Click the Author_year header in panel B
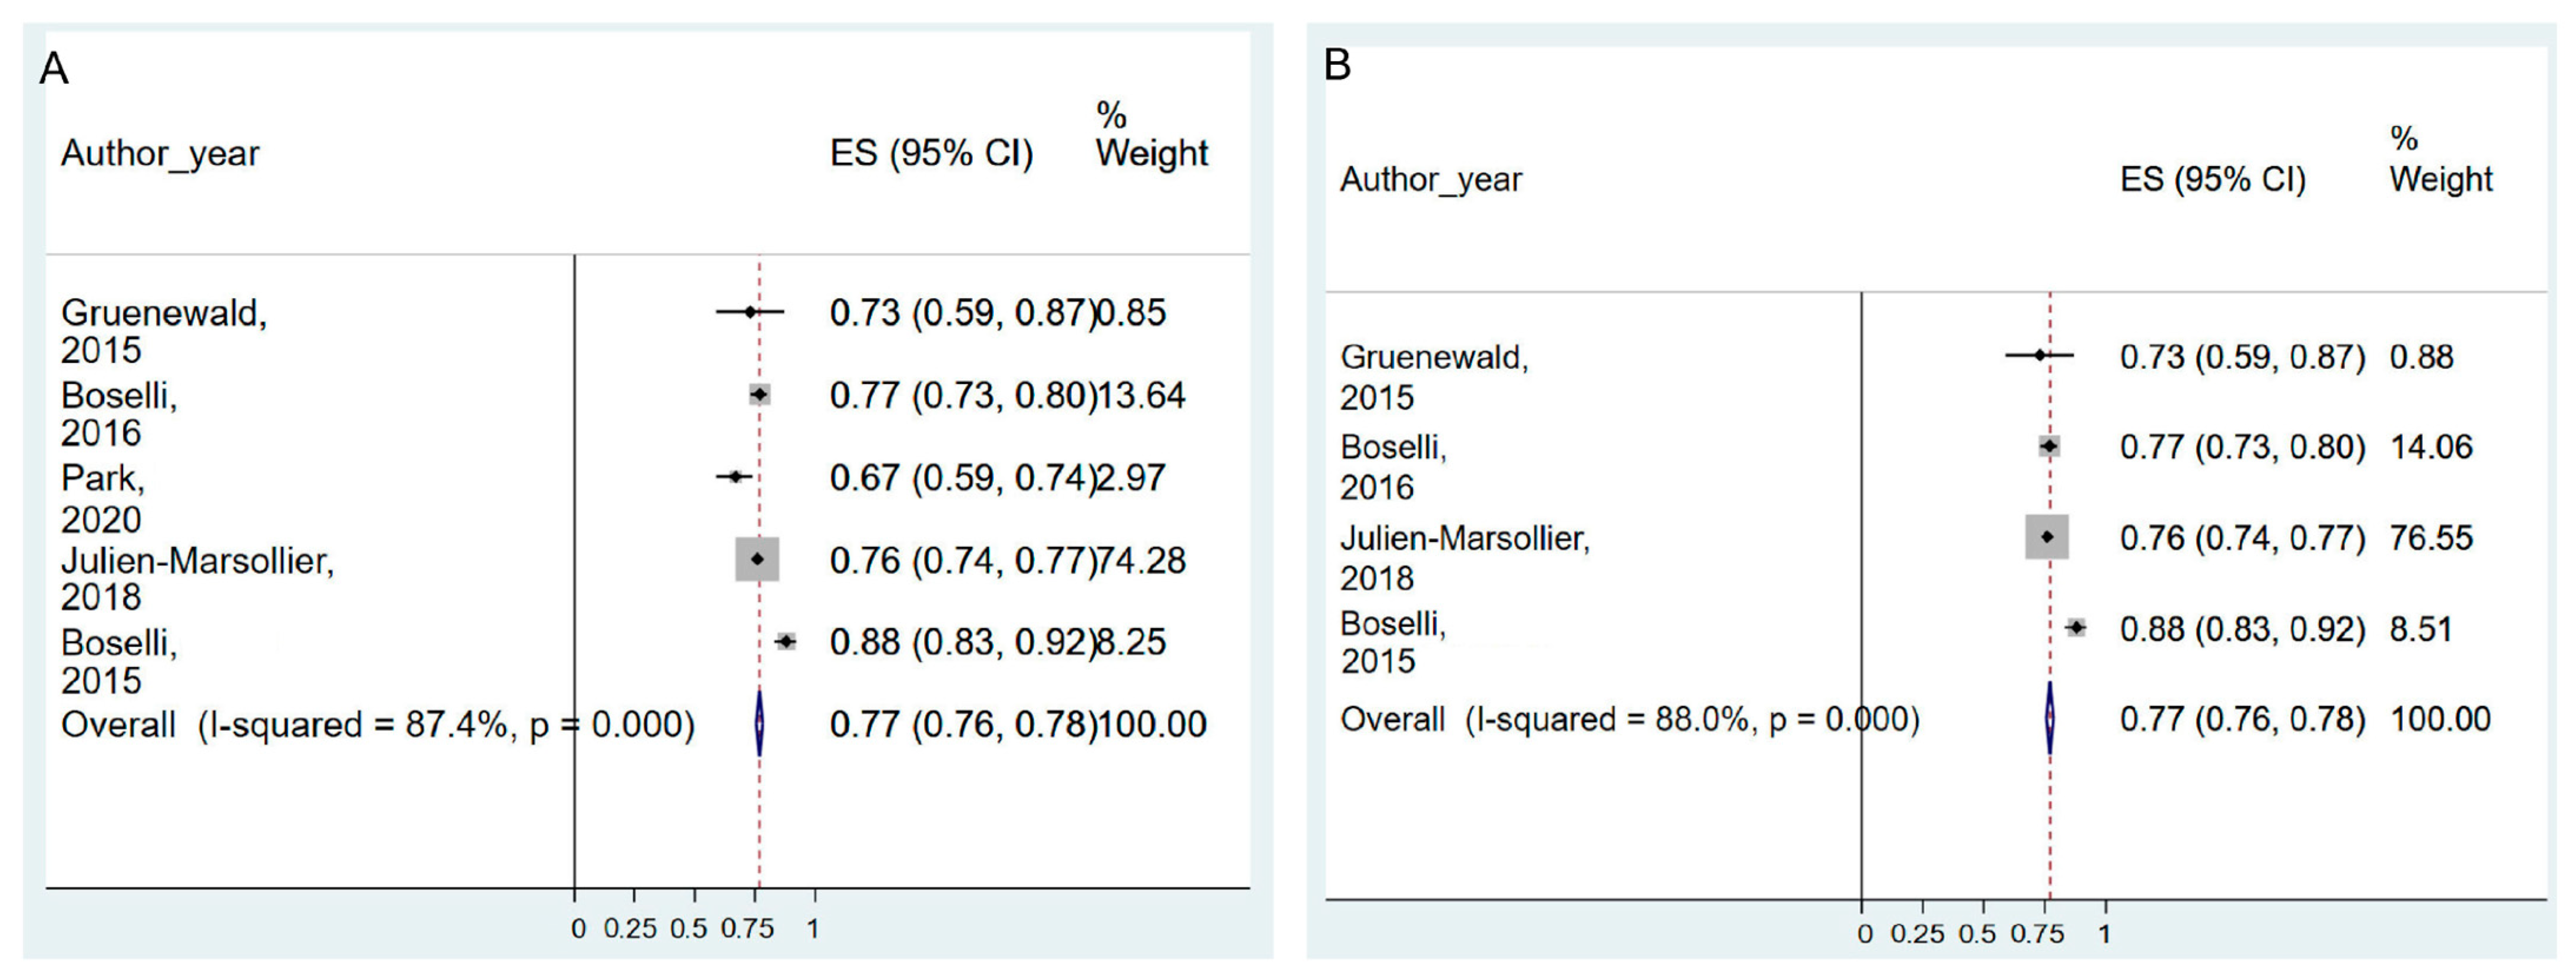The height and width of the screenshot is (980, 2576). (x=1430, y=180)
